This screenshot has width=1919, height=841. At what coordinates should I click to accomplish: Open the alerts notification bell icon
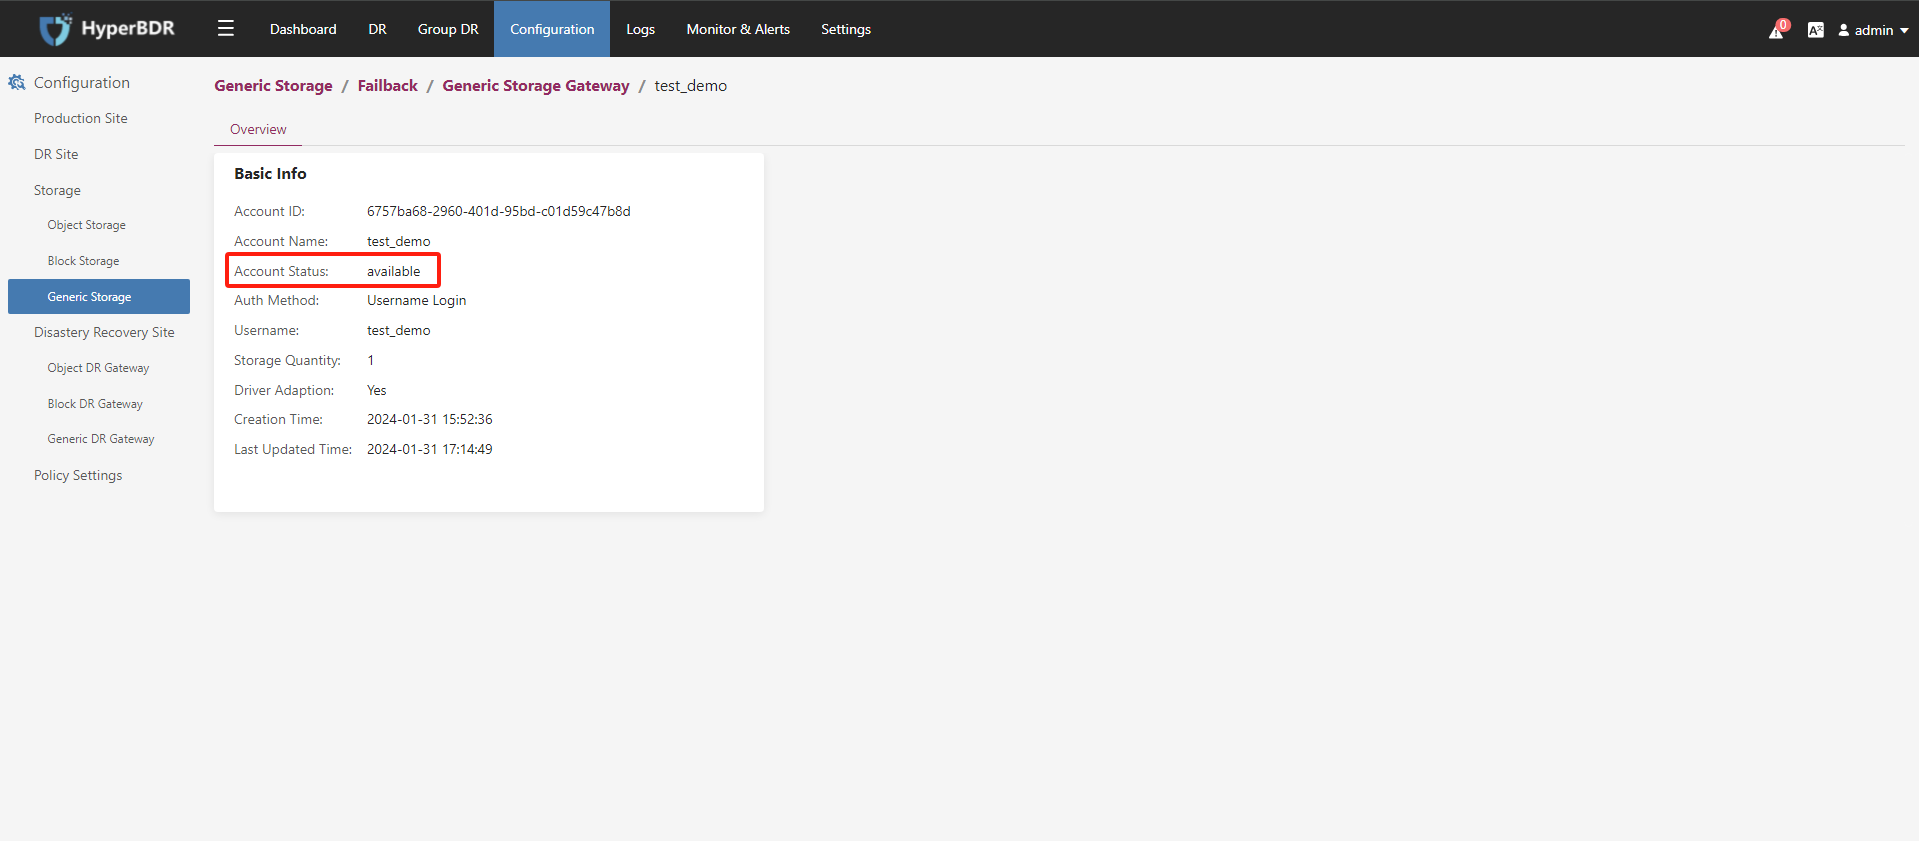click(x=1777, y=30)
